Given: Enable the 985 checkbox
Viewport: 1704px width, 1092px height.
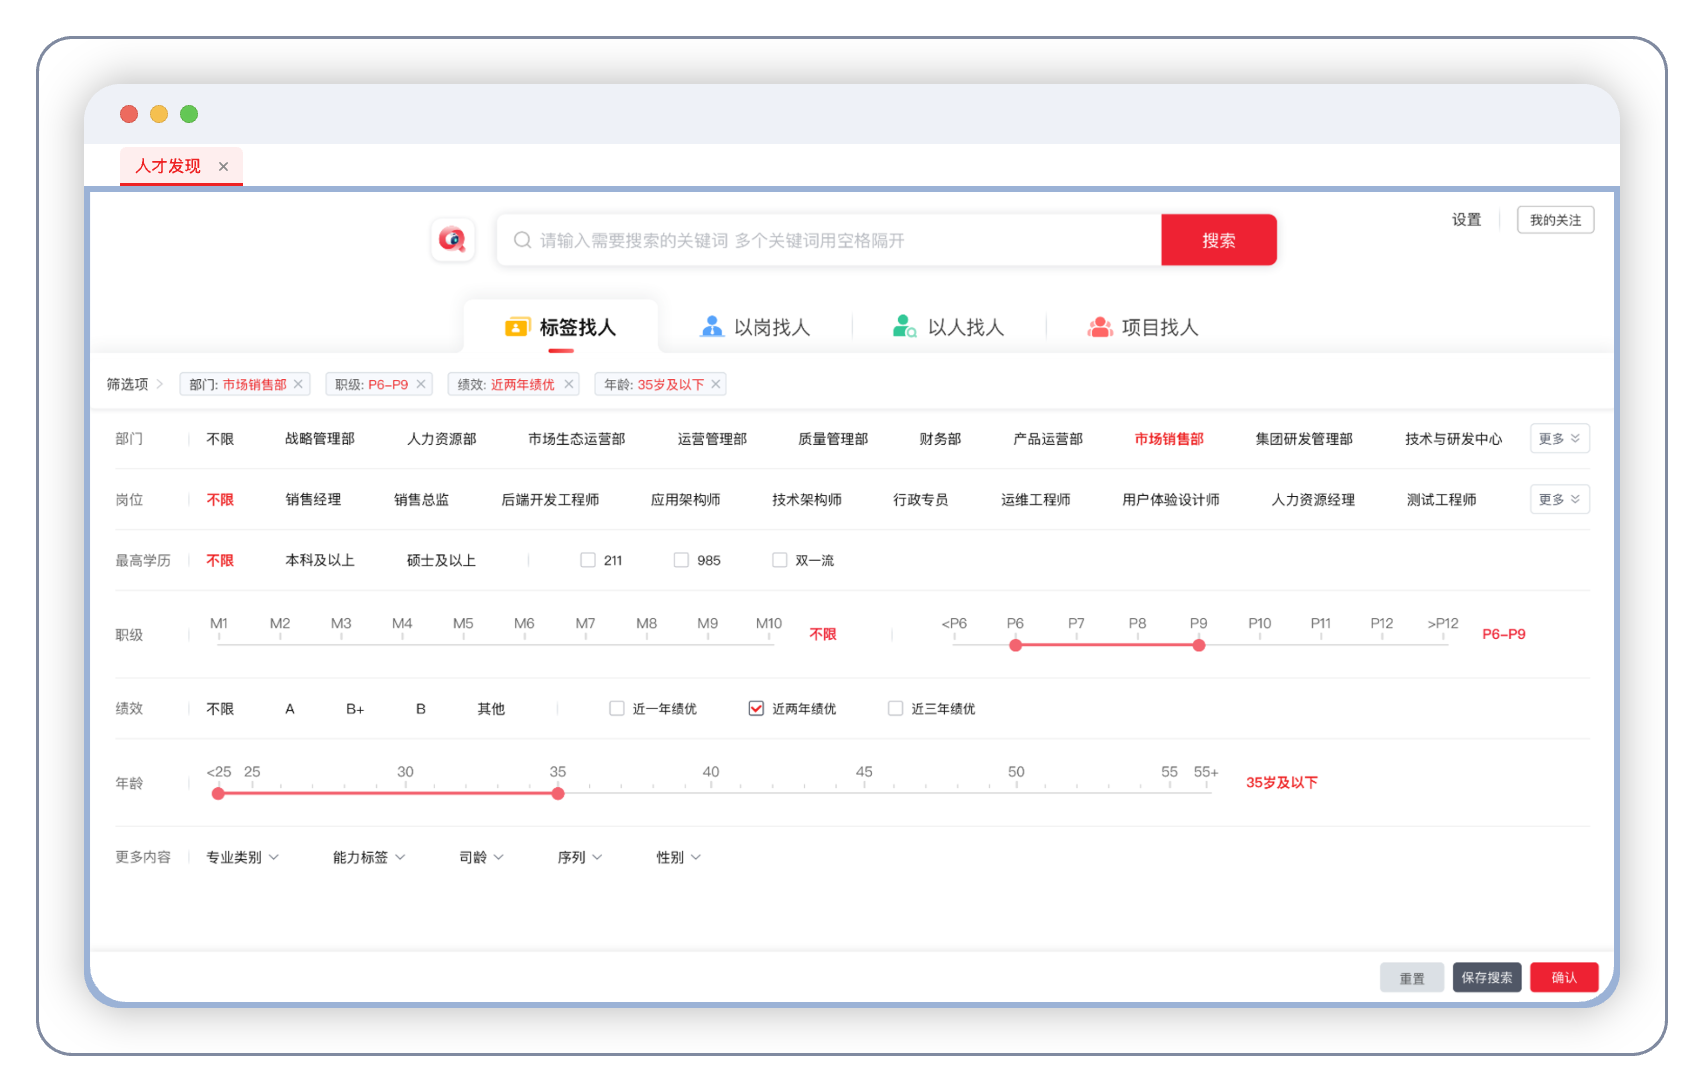Looking at the screenshot, I should [681, 560].
